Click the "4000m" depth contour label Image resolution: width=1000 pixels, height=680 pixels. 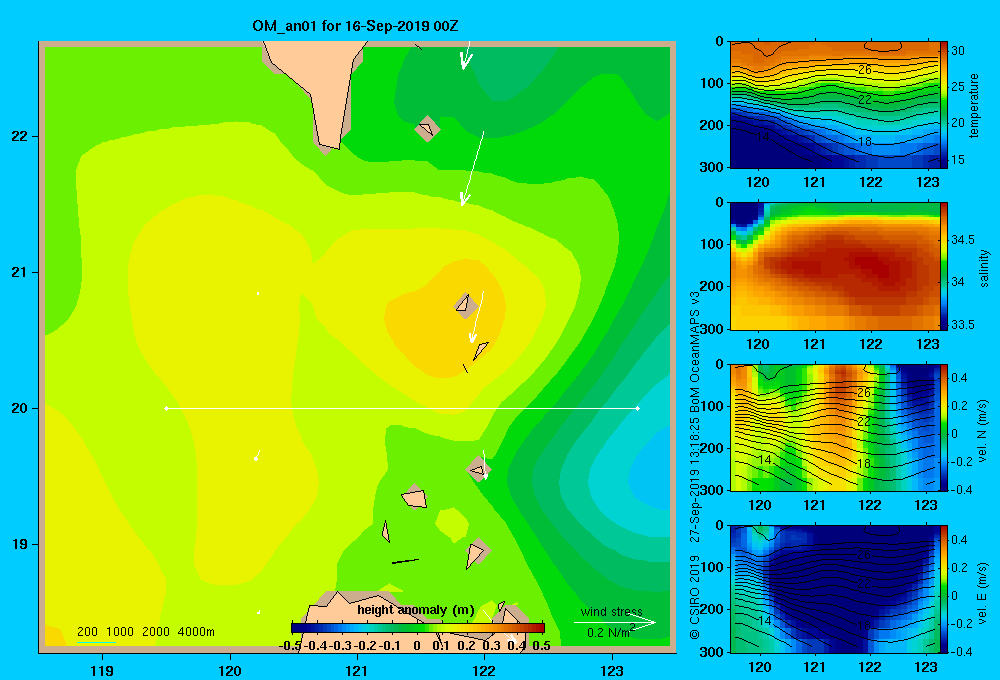coord(196,632)
